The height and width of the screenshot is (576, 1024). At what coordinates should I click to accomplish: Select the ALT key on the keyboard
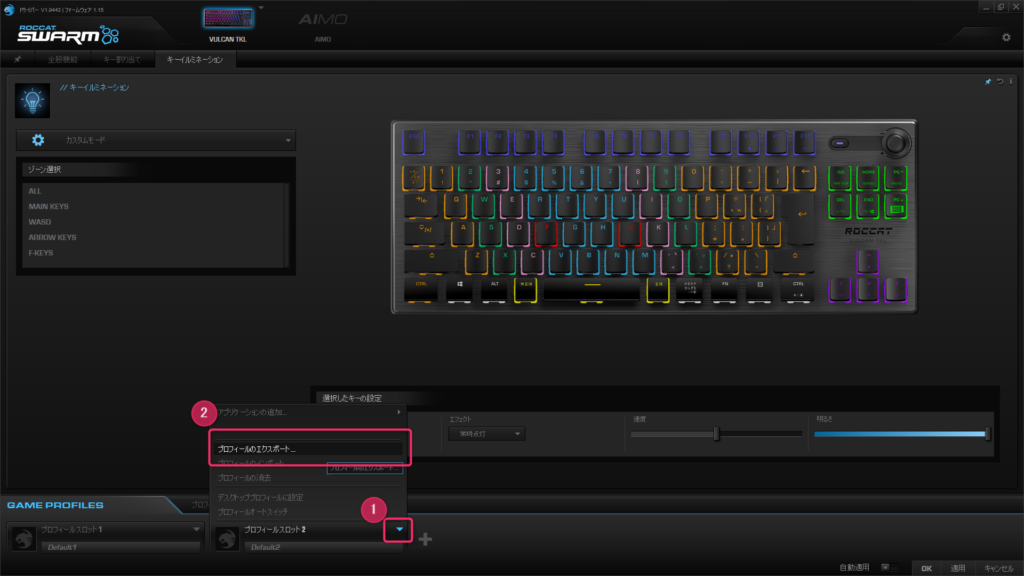pyautogui.click(x=494, y=289)
